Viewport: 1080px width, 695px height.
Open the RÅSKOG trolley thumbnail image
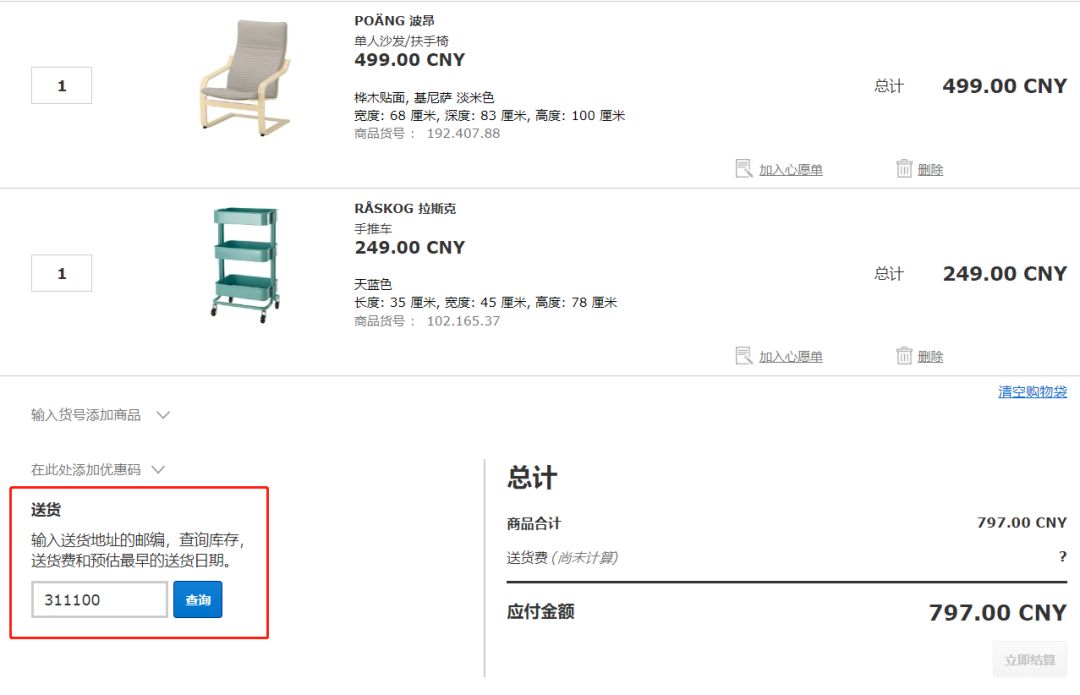click(x=245, y=260)
